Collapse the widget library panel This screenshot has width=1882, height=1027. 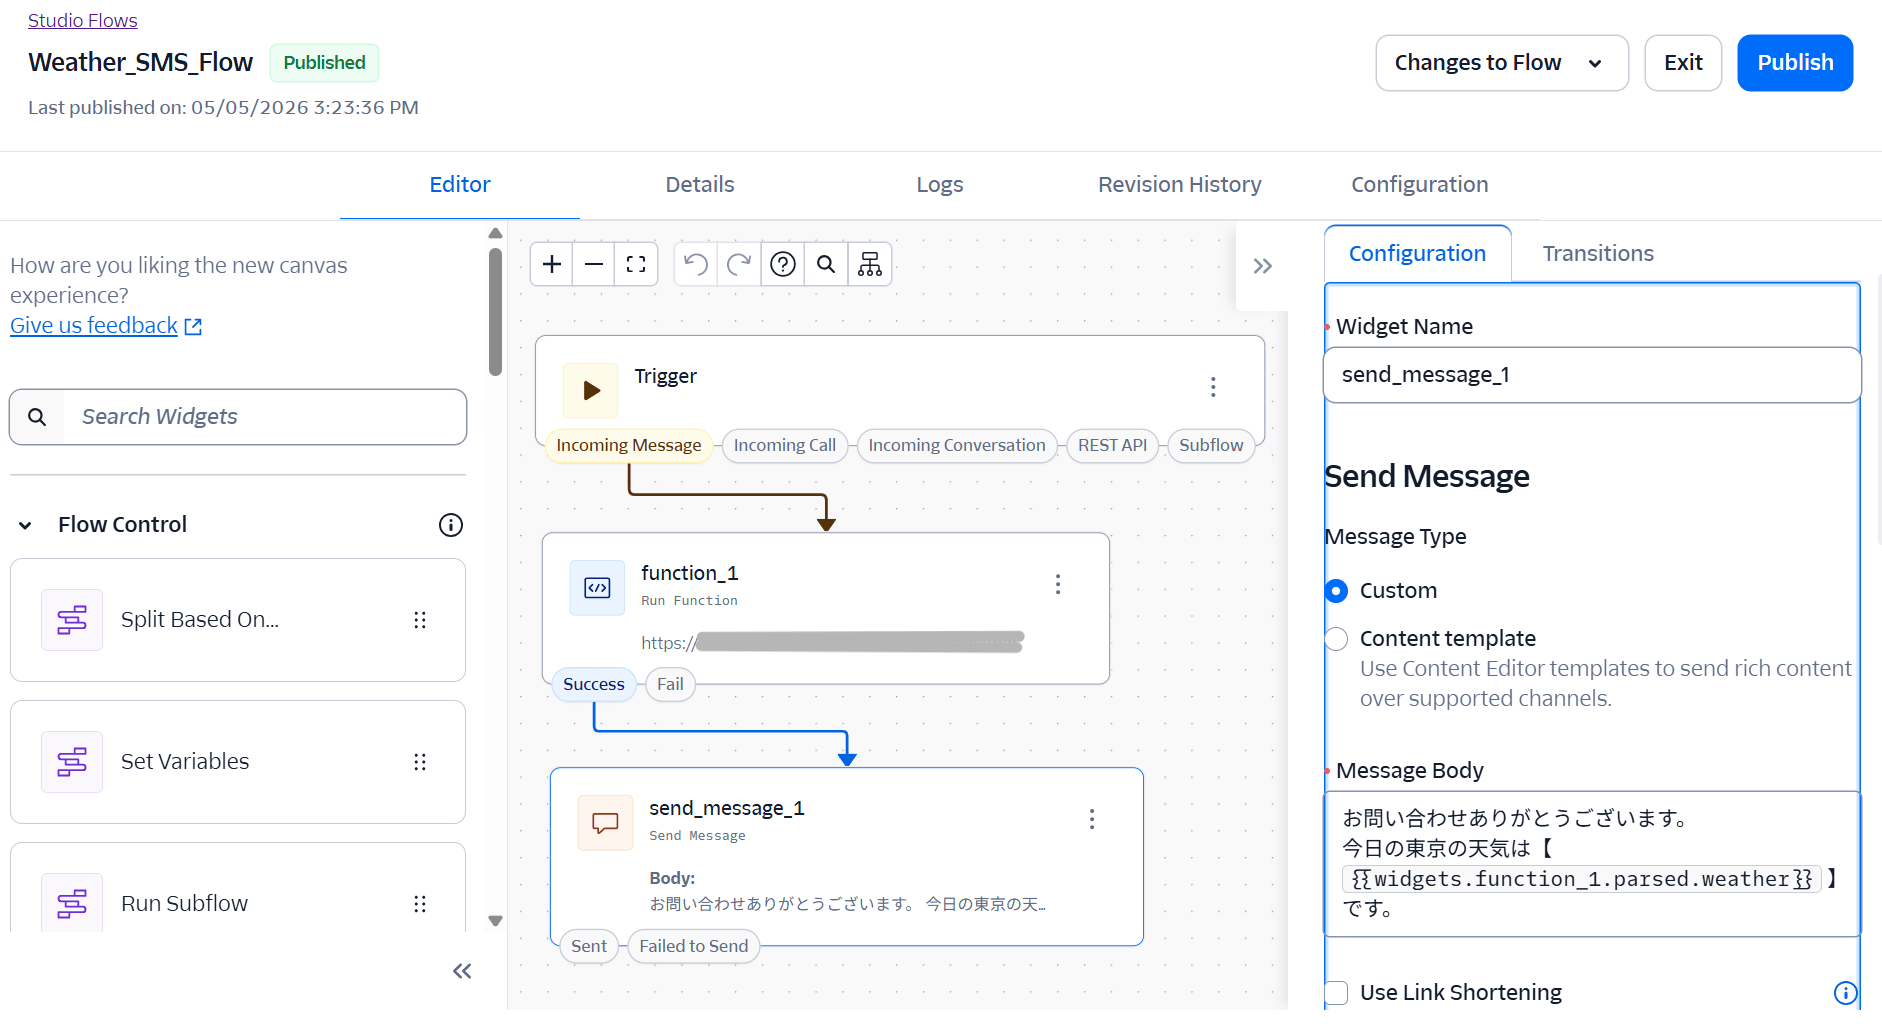point(462,971)
